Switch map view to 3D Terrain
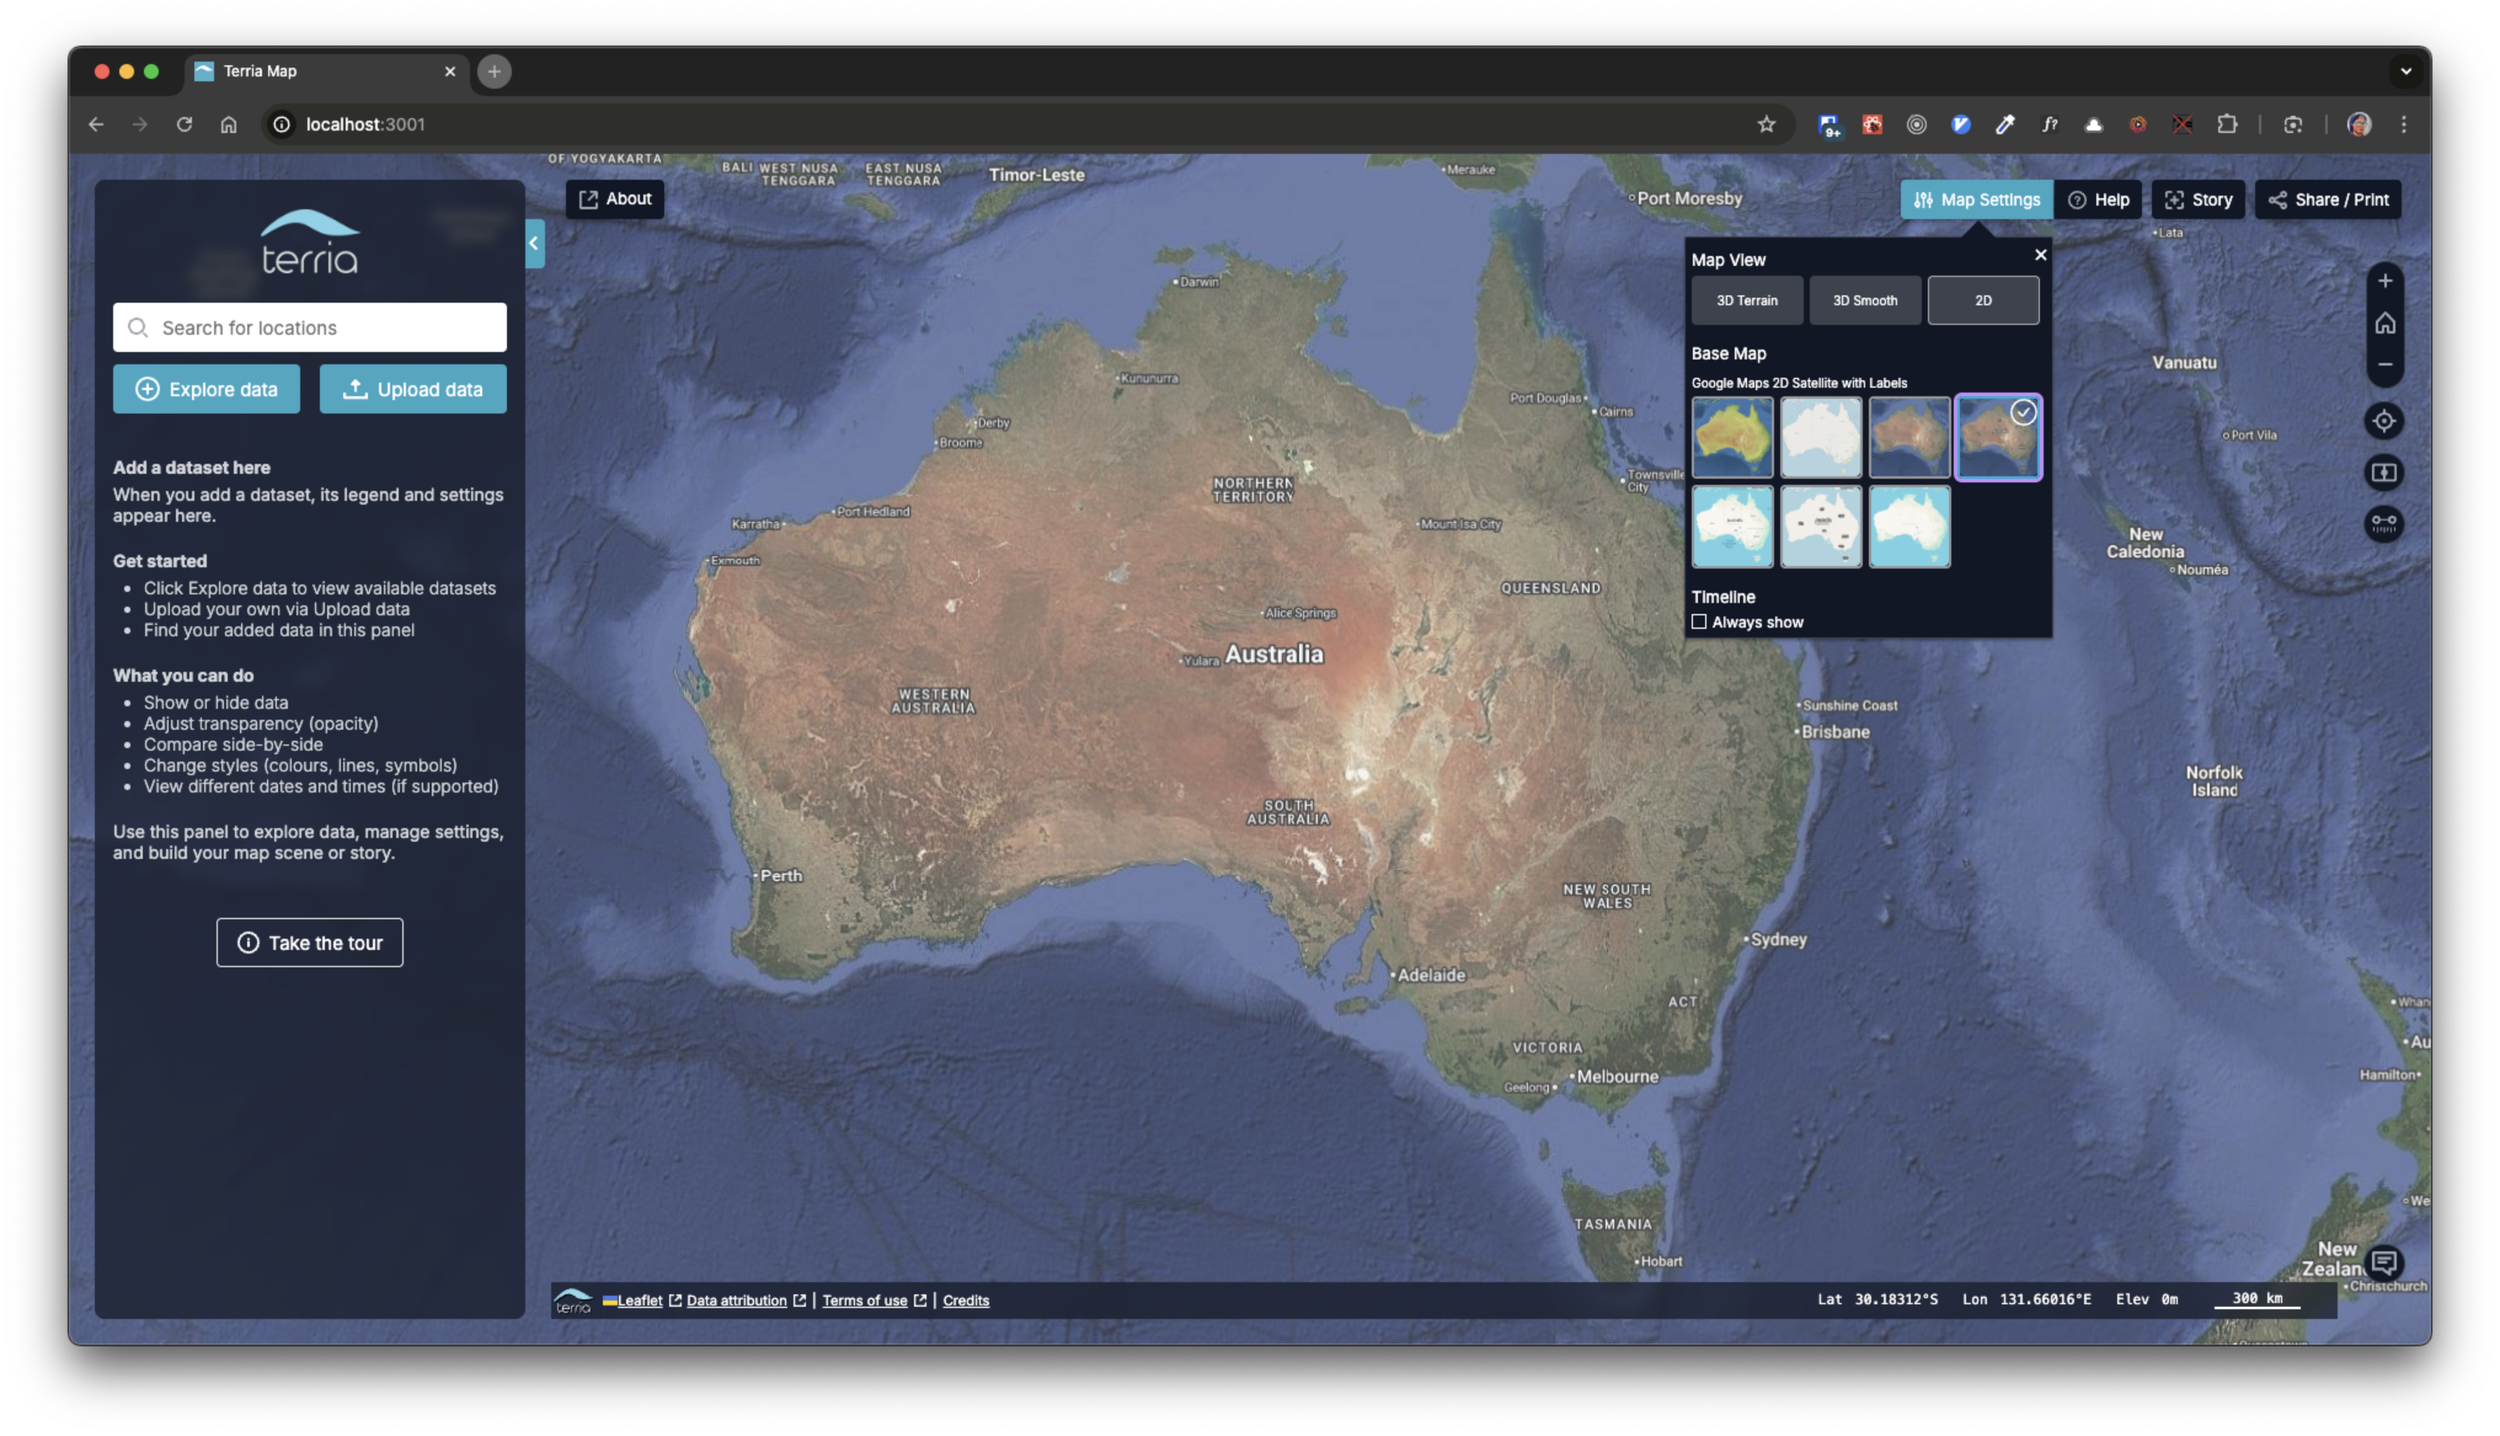 (1746, 300)
